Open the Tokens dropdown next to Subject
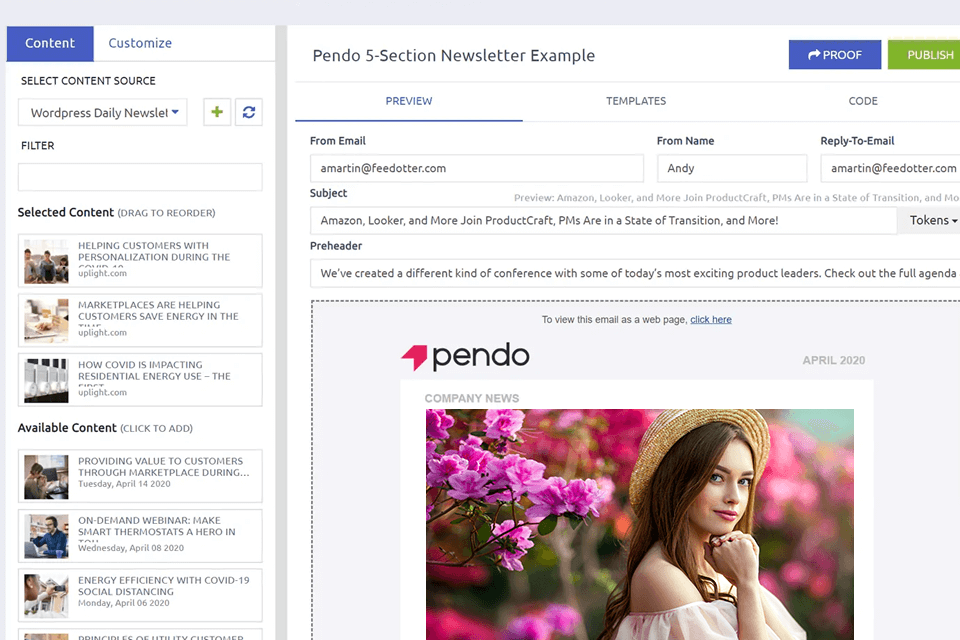Viewport: 960px width, 640px height. click(932, 220)
